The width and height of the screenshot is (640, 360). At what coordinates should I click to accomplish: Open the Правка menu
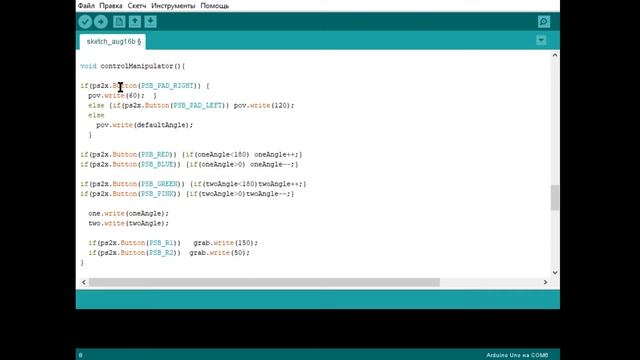point(111,6)
